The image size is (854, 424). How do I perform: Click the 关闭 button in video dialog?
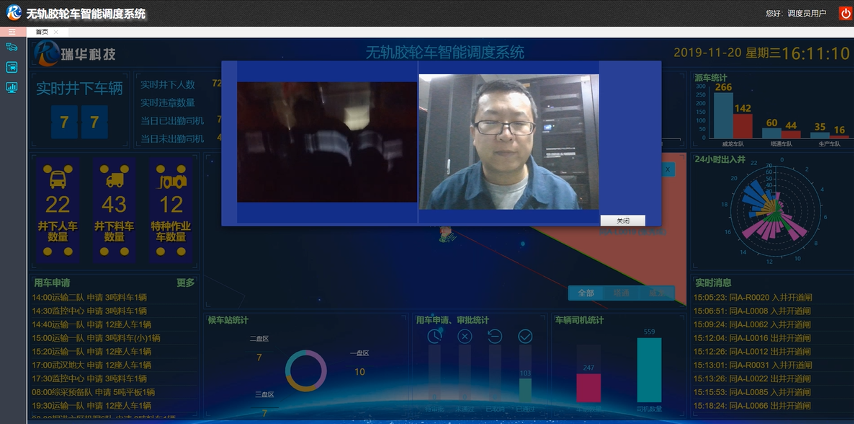pyautogui.click(x=623, y=221)
